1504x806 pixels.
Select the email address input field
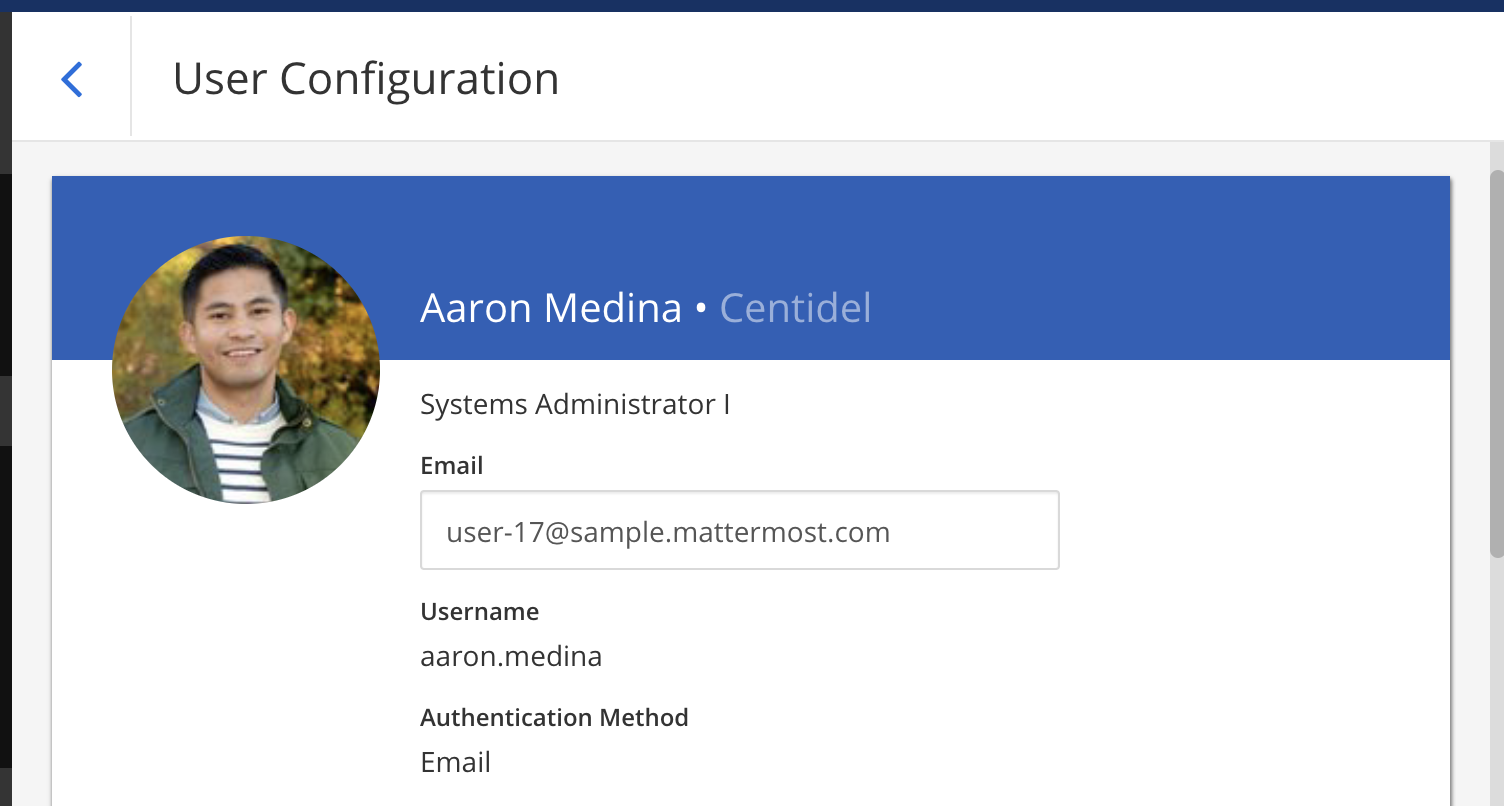tap(739, 530)
